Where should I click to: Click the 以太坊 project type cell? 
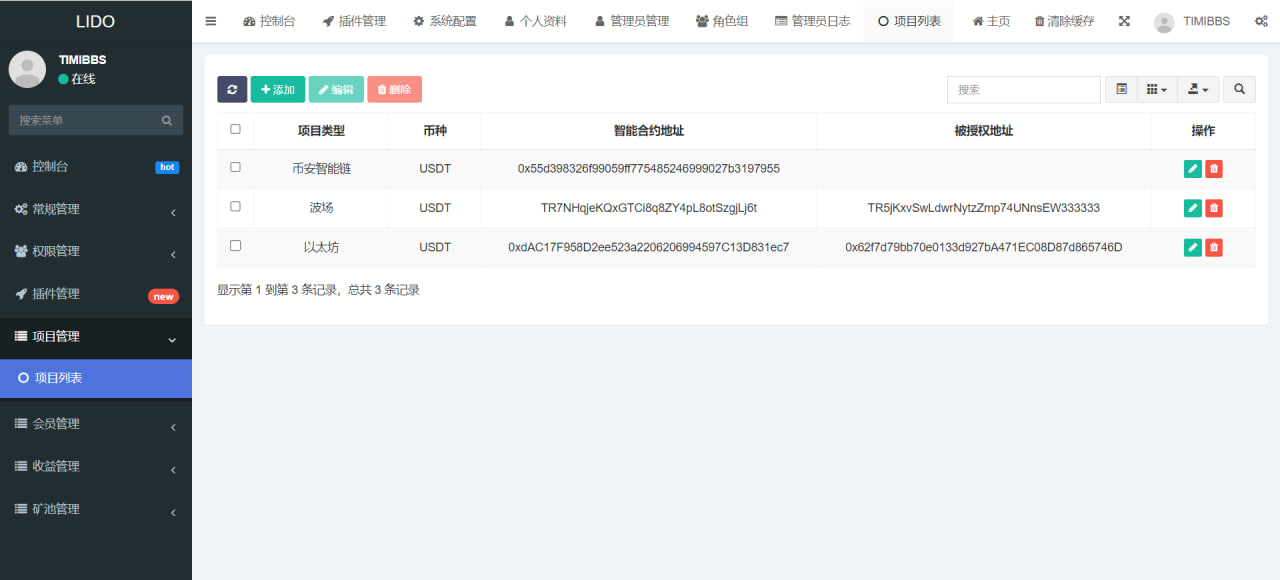click(321, 247)
